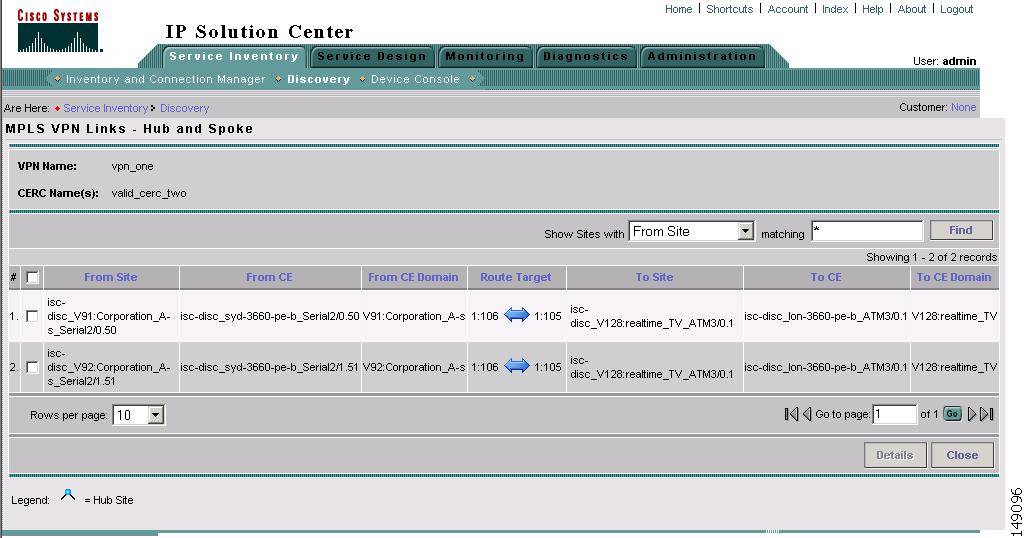Click Discovery breadcrumb link
This screenshot has height=538, width=1024.
[185, 108]
